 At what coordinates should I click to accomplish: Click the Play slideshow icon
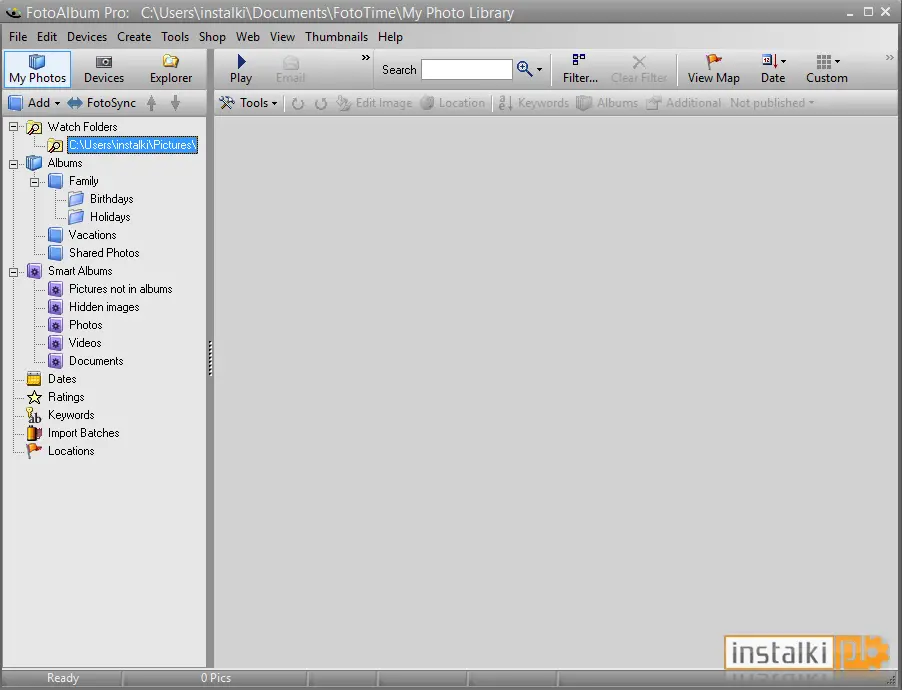pyautogui.click(x=241, y=62)
